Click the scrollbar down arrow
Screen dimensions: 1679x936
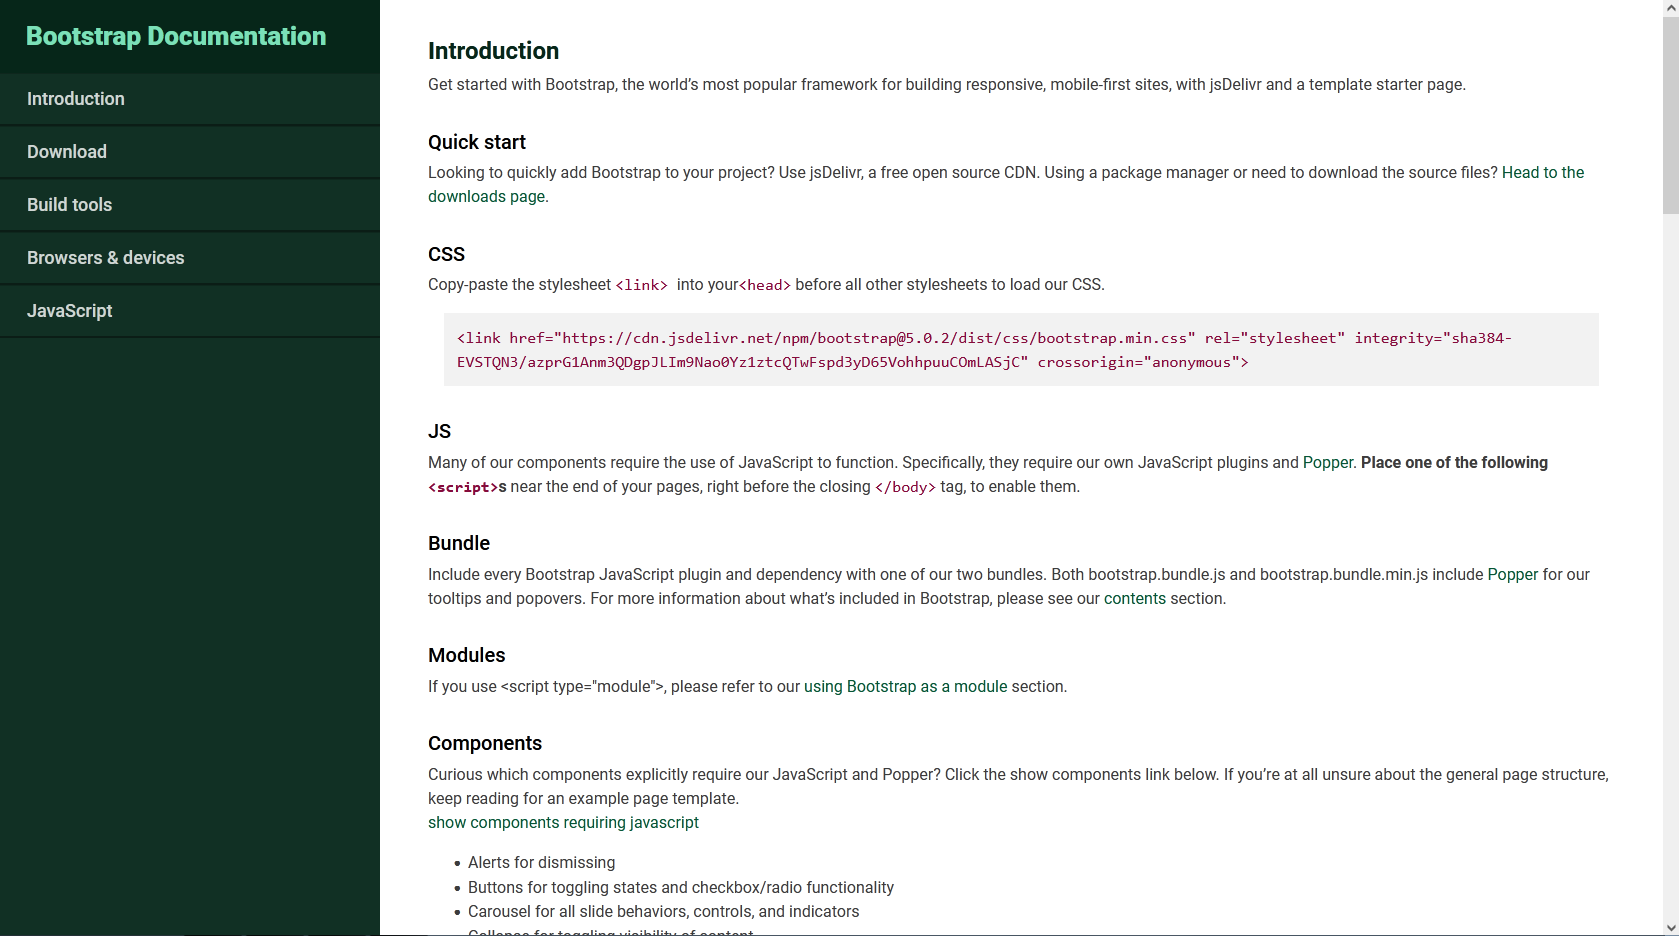tap(1670, 928)
